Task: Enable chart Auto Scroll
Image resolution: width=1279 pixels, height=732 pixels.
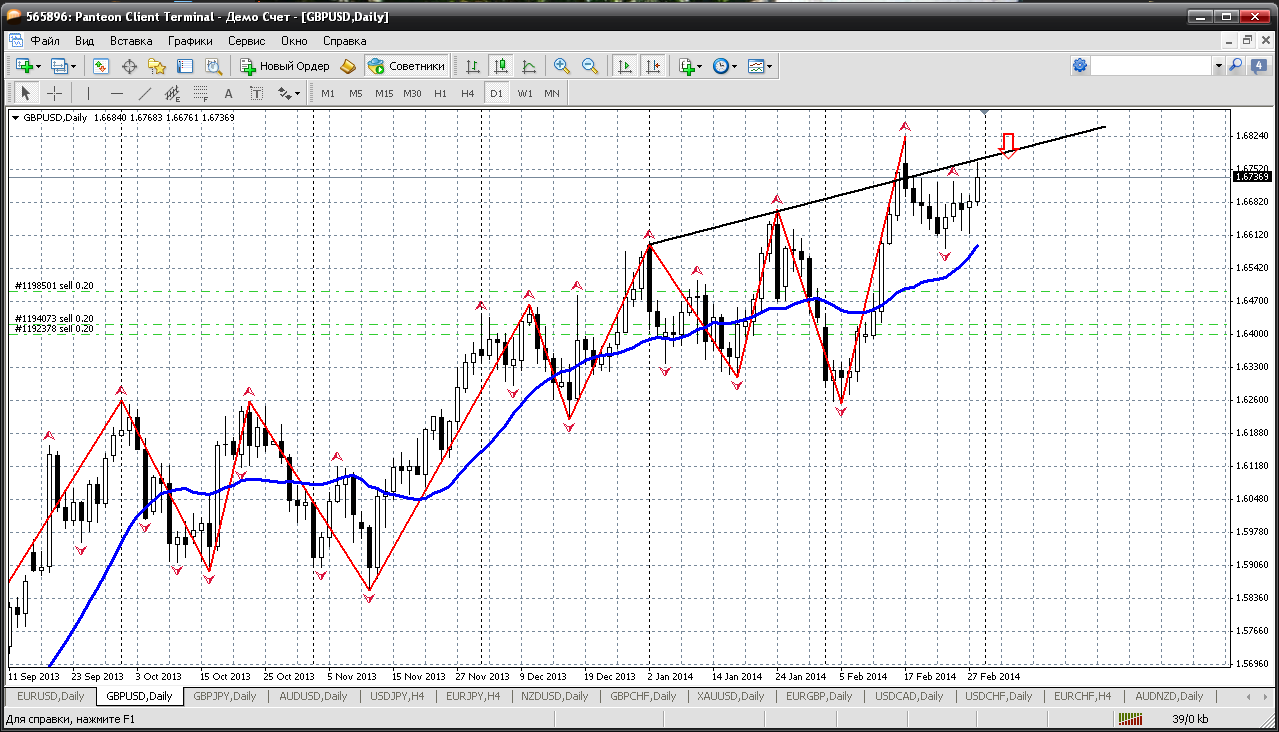Action: [x=625, y=66]
